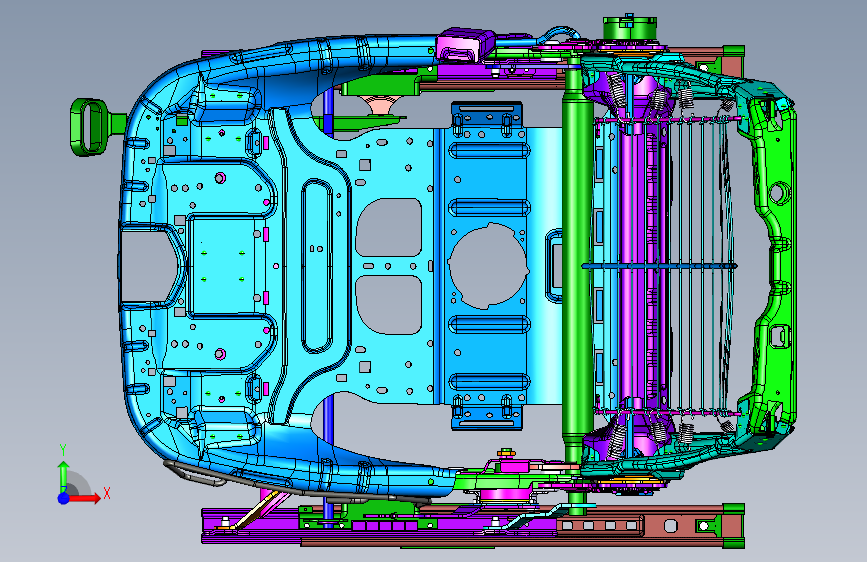This screenshot has height=562, width=867.
Task: Click the large circular cutout in blue plate
Action: coord(488,266)
